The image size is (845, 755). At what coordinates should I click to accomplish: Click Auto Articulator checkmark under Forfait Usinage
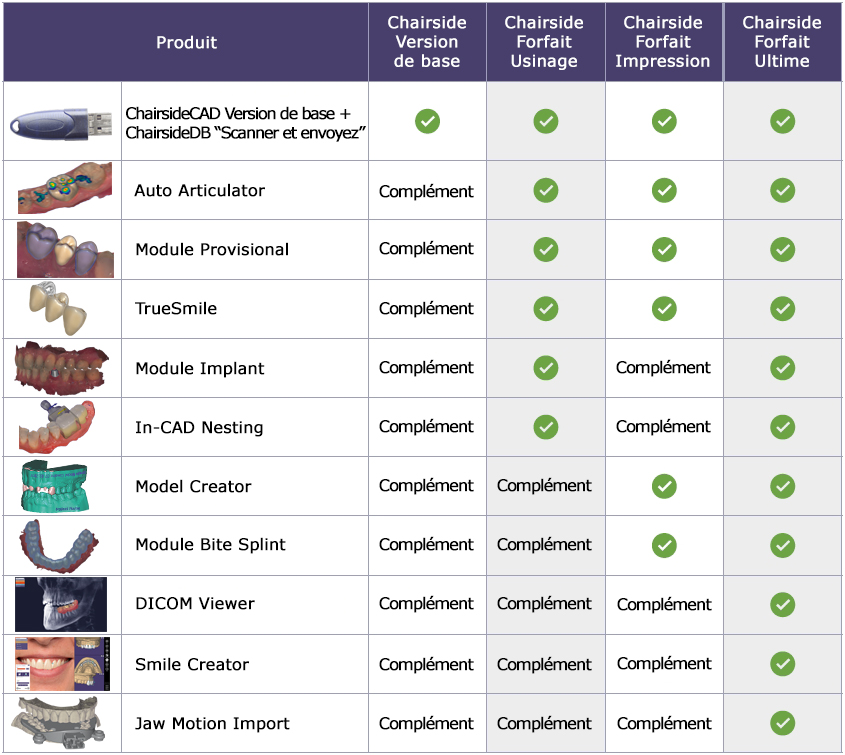(546, 190)
